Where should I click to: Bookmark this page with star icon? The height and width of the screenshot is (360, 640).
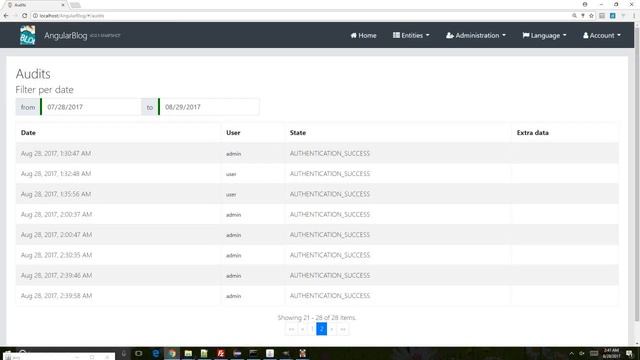[x=591, y=16]
